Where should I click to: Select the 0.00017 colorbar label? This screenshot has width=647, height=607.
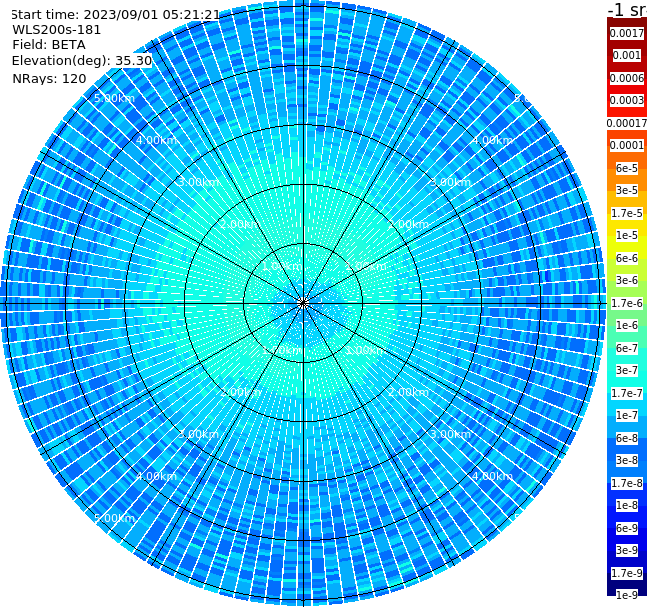[x=627, y=123]
